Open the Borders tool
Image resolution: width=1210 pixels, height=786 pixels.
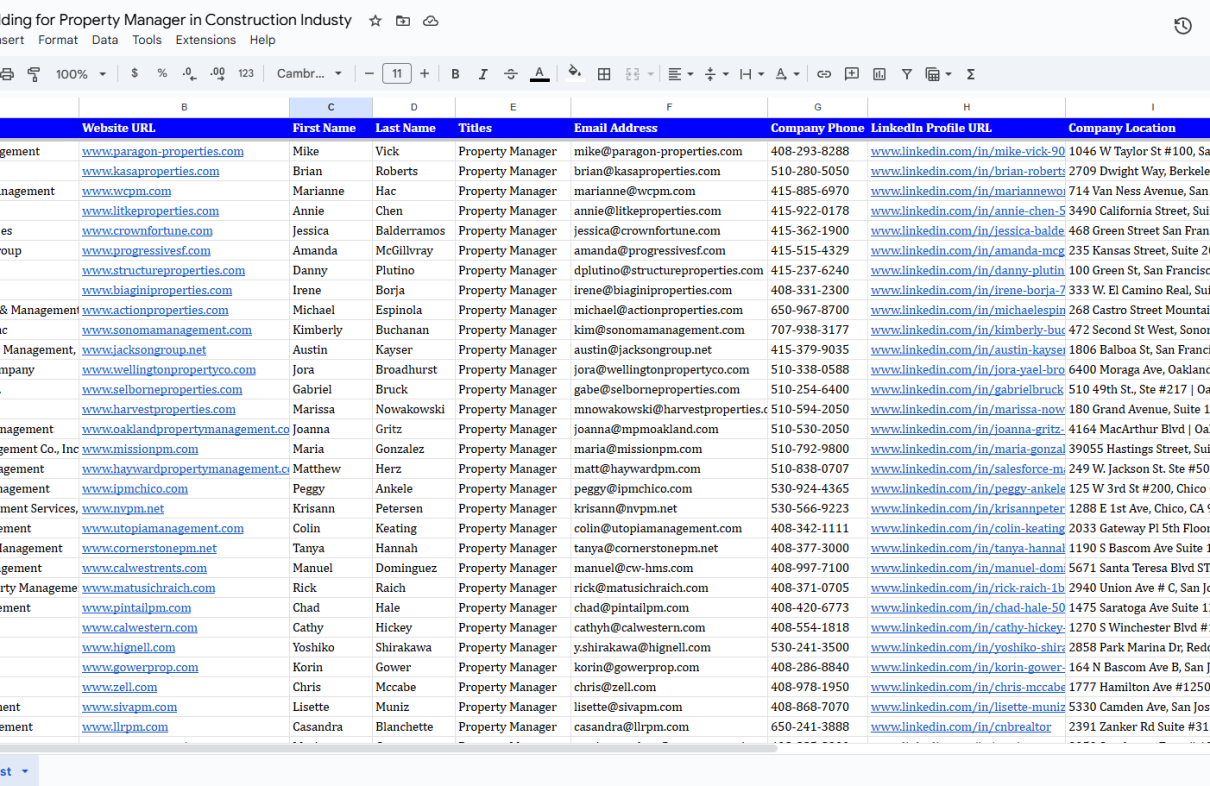[604, 74]
